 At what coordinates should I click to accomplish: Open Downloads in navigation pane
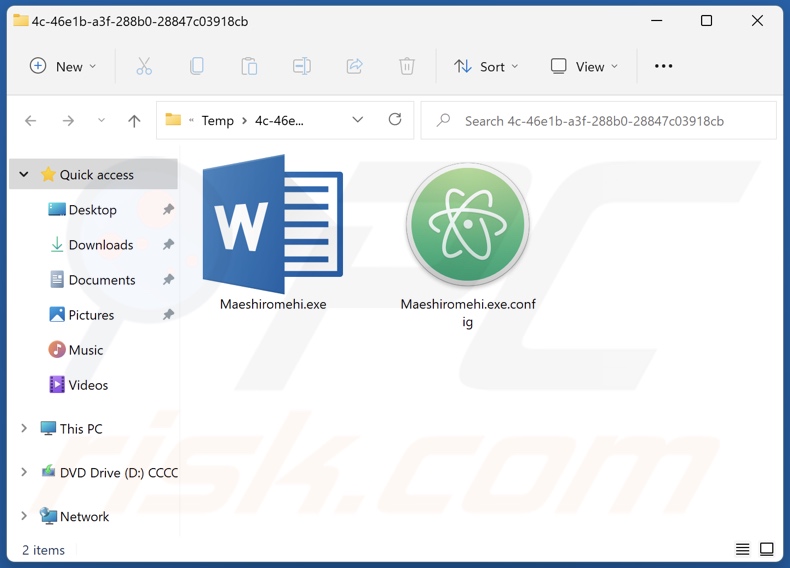coord(101,245)
